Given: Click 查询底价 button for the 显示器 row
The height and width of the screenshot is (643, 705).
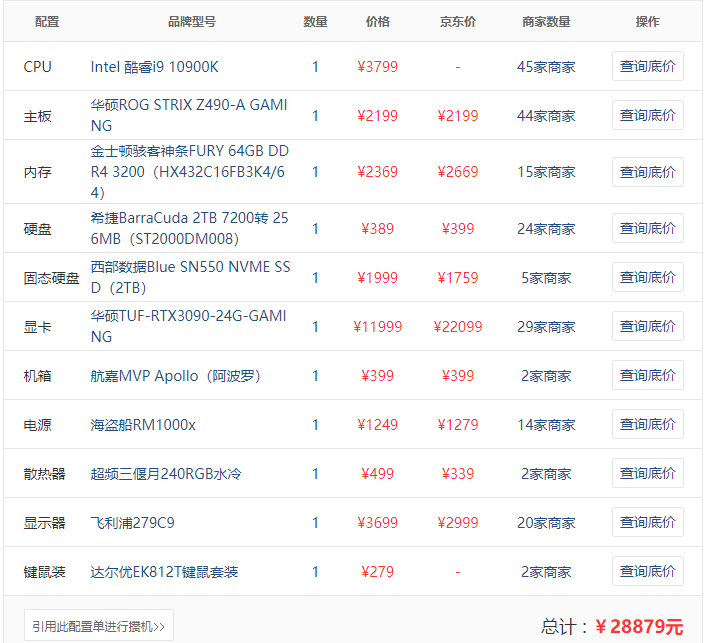Looking at the screenshot, I should point(647,523).
